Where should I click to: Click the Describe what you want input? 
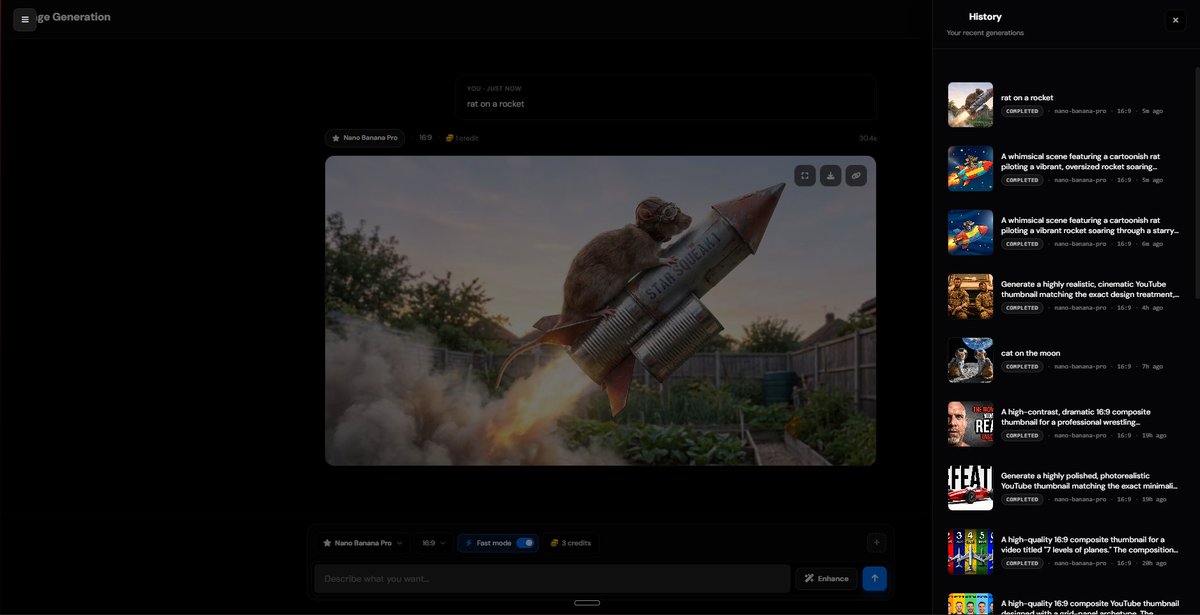(x=552, y=578)
